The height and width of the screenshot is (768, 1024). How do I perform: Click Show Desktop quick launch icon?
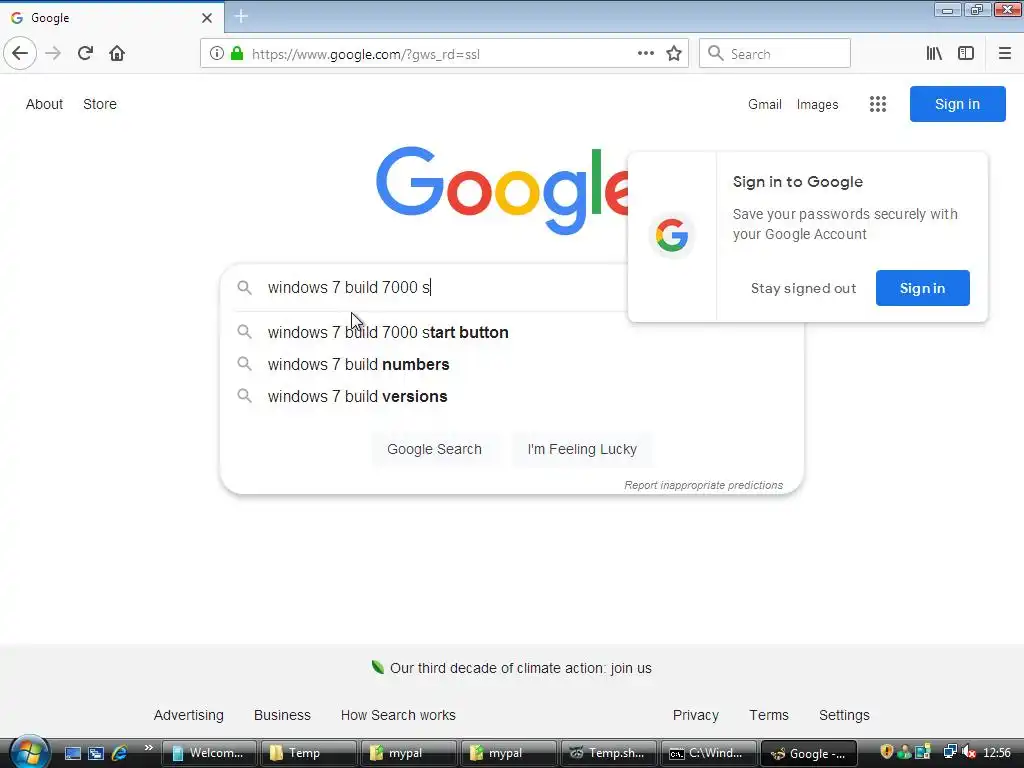point(72,753)
